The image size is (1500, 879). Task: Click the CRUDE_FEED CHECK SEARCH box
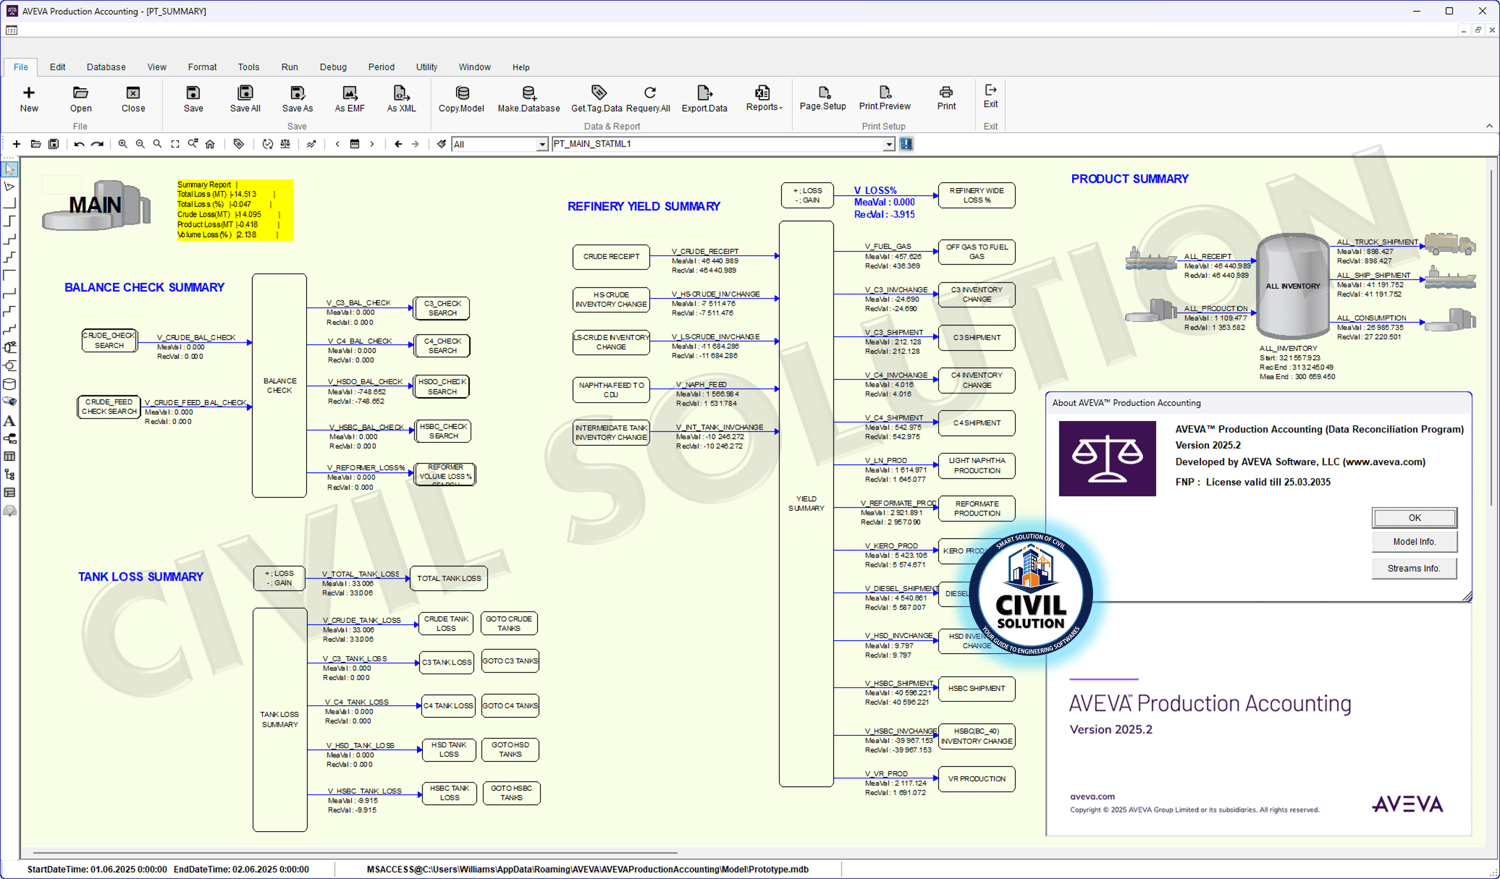pos(109,407)
